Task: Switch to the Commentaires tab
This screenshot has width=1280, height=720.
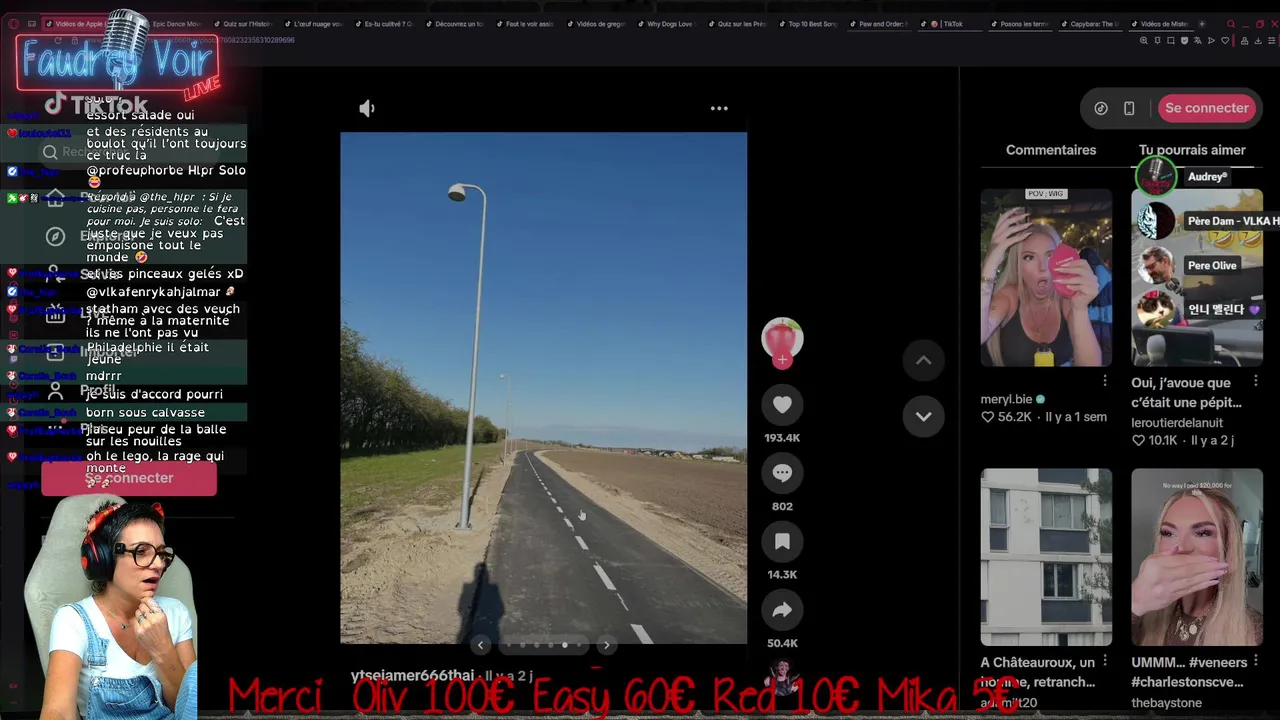Action: [1051, 150]
